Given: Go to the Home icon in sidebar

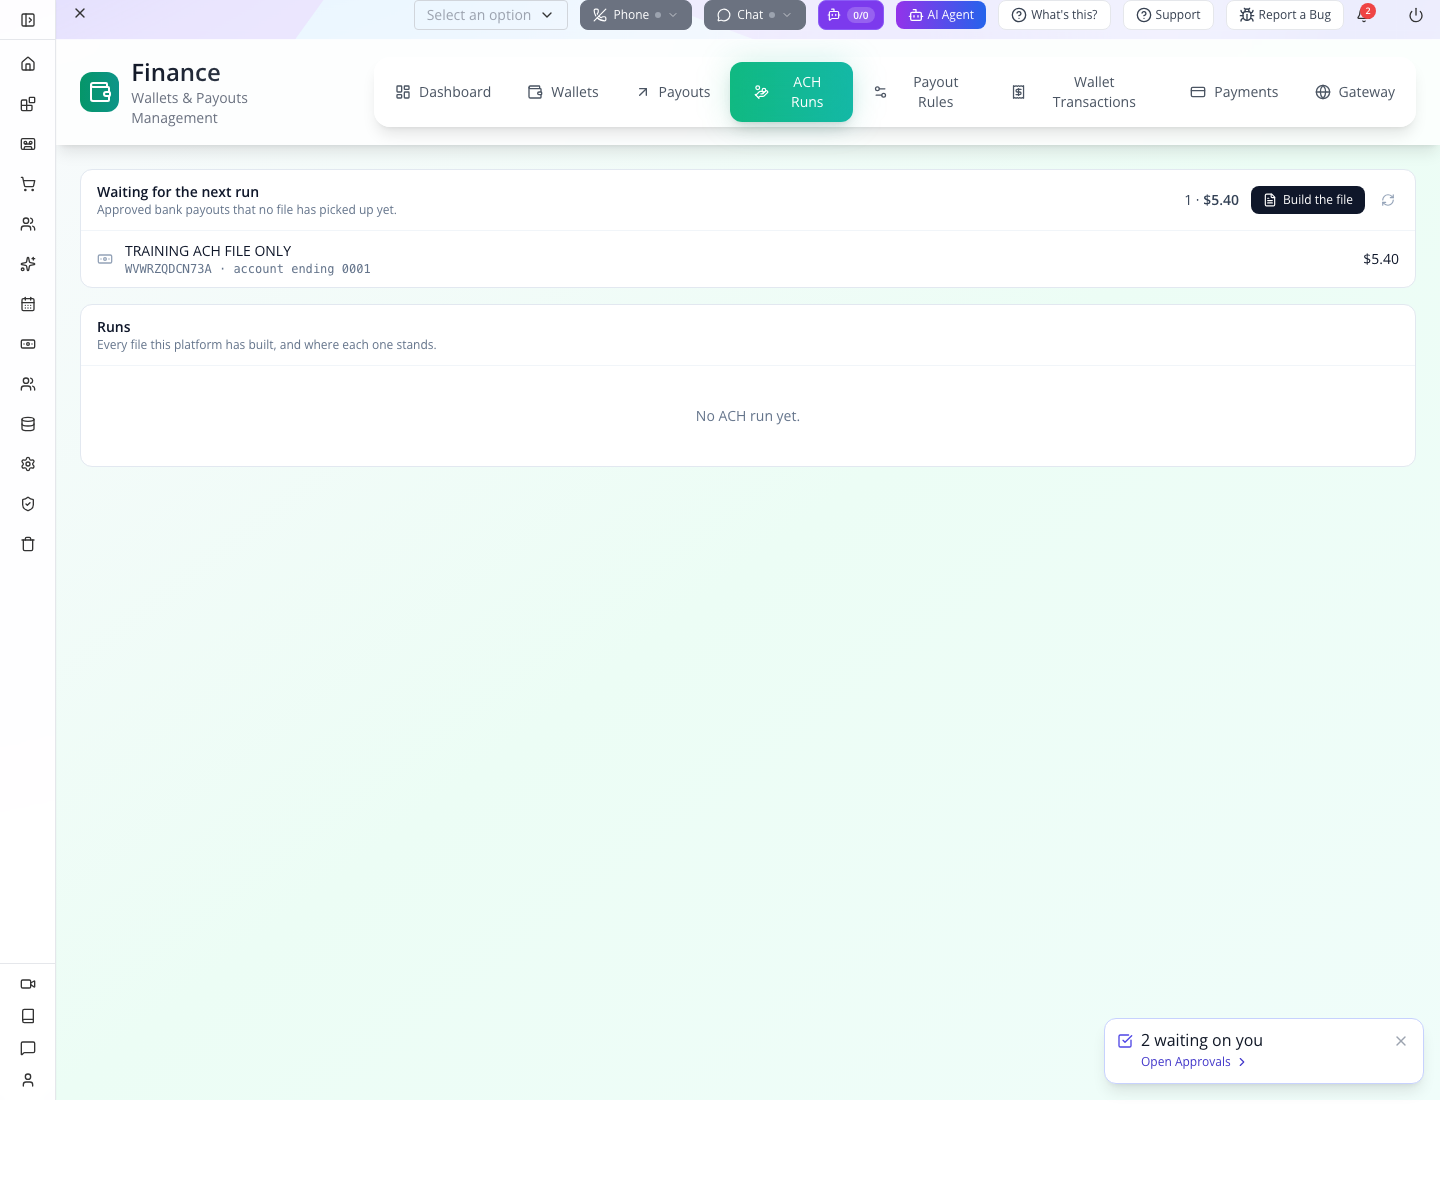Looking at the screenshot, I should 28,64.
